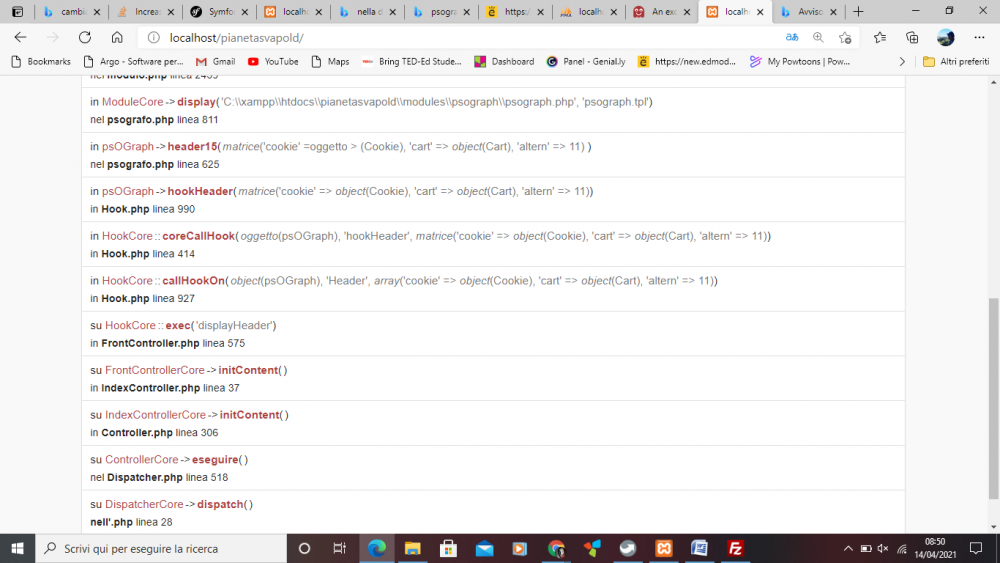1000x563 pixels.
Task: Open the Altri preferiti folder
Action: pyautogui.click(x=956, y=62)
